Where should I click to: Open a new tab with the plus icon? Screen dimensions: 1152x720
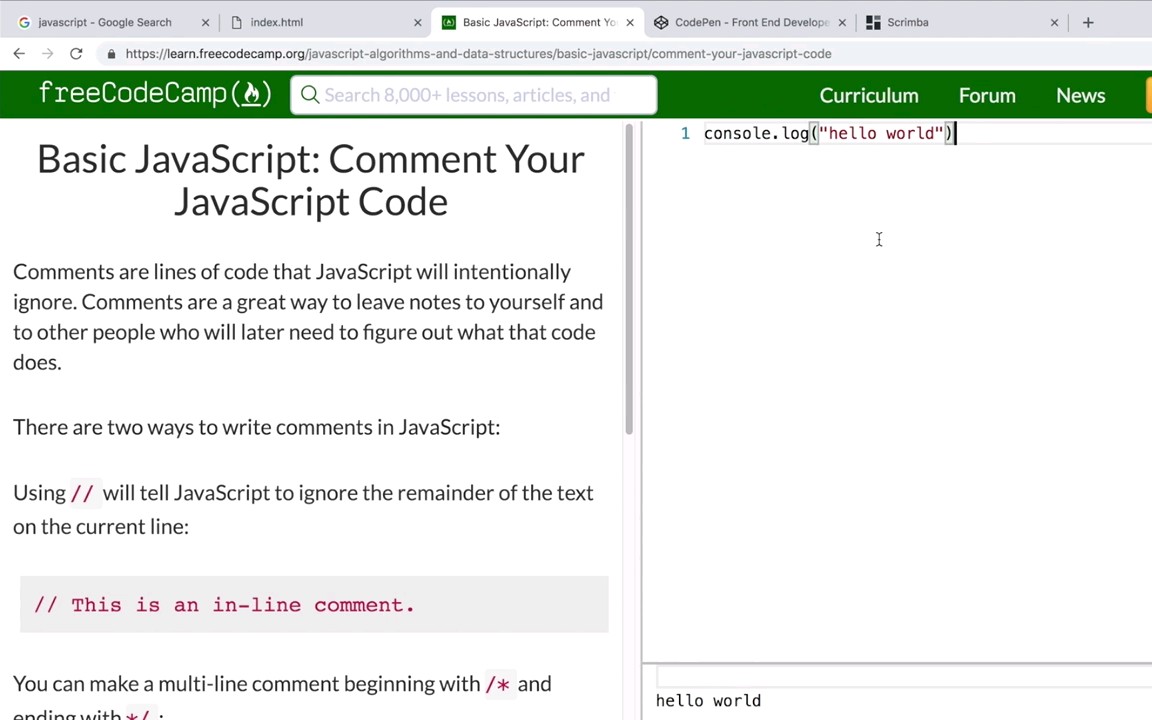[x=1088, y=22]
